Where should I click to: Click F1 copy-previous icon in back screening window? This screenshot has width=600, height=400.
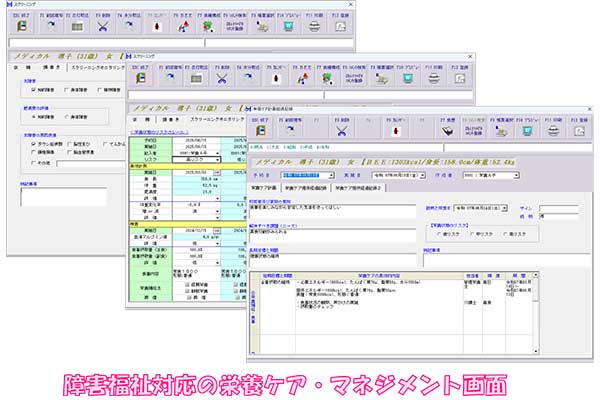click(x=51, y=26)
